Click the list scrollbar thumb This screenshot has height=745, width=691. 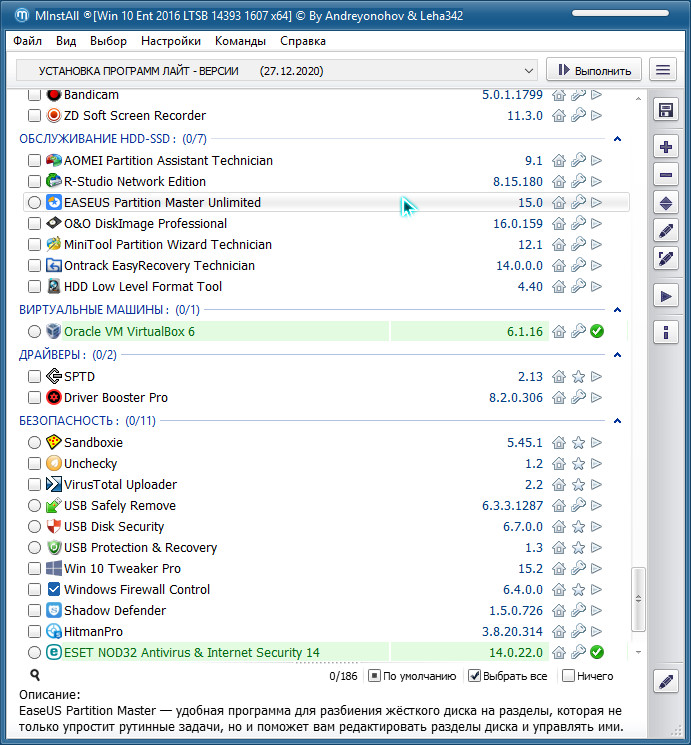[639, 599]
